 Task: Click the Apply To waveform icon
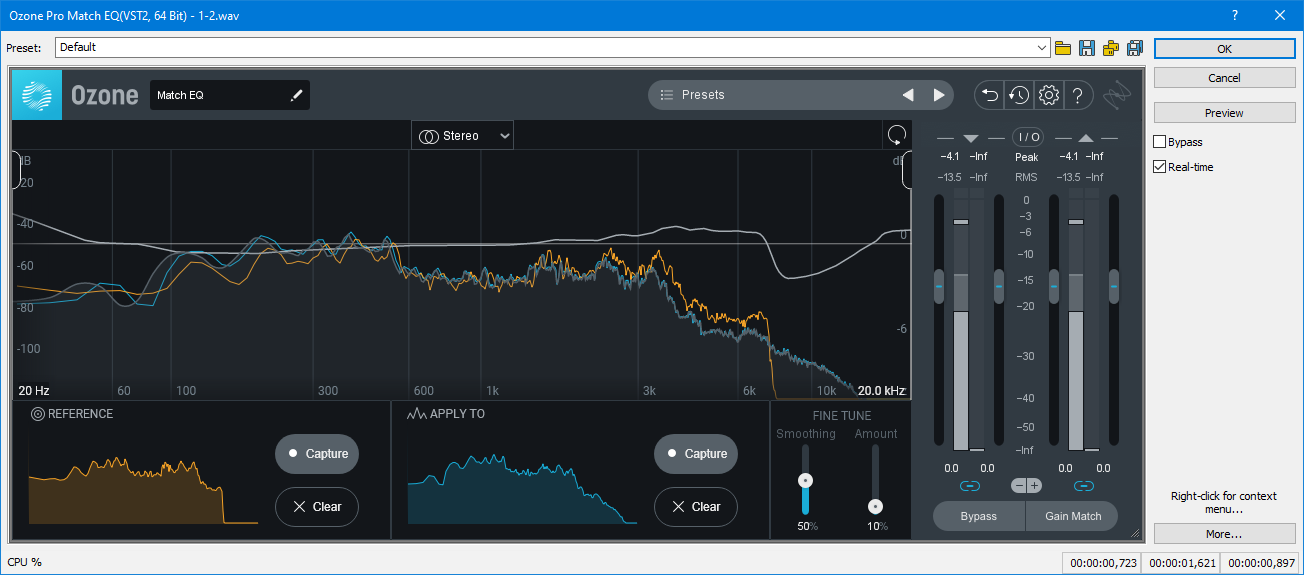point(416,414)
